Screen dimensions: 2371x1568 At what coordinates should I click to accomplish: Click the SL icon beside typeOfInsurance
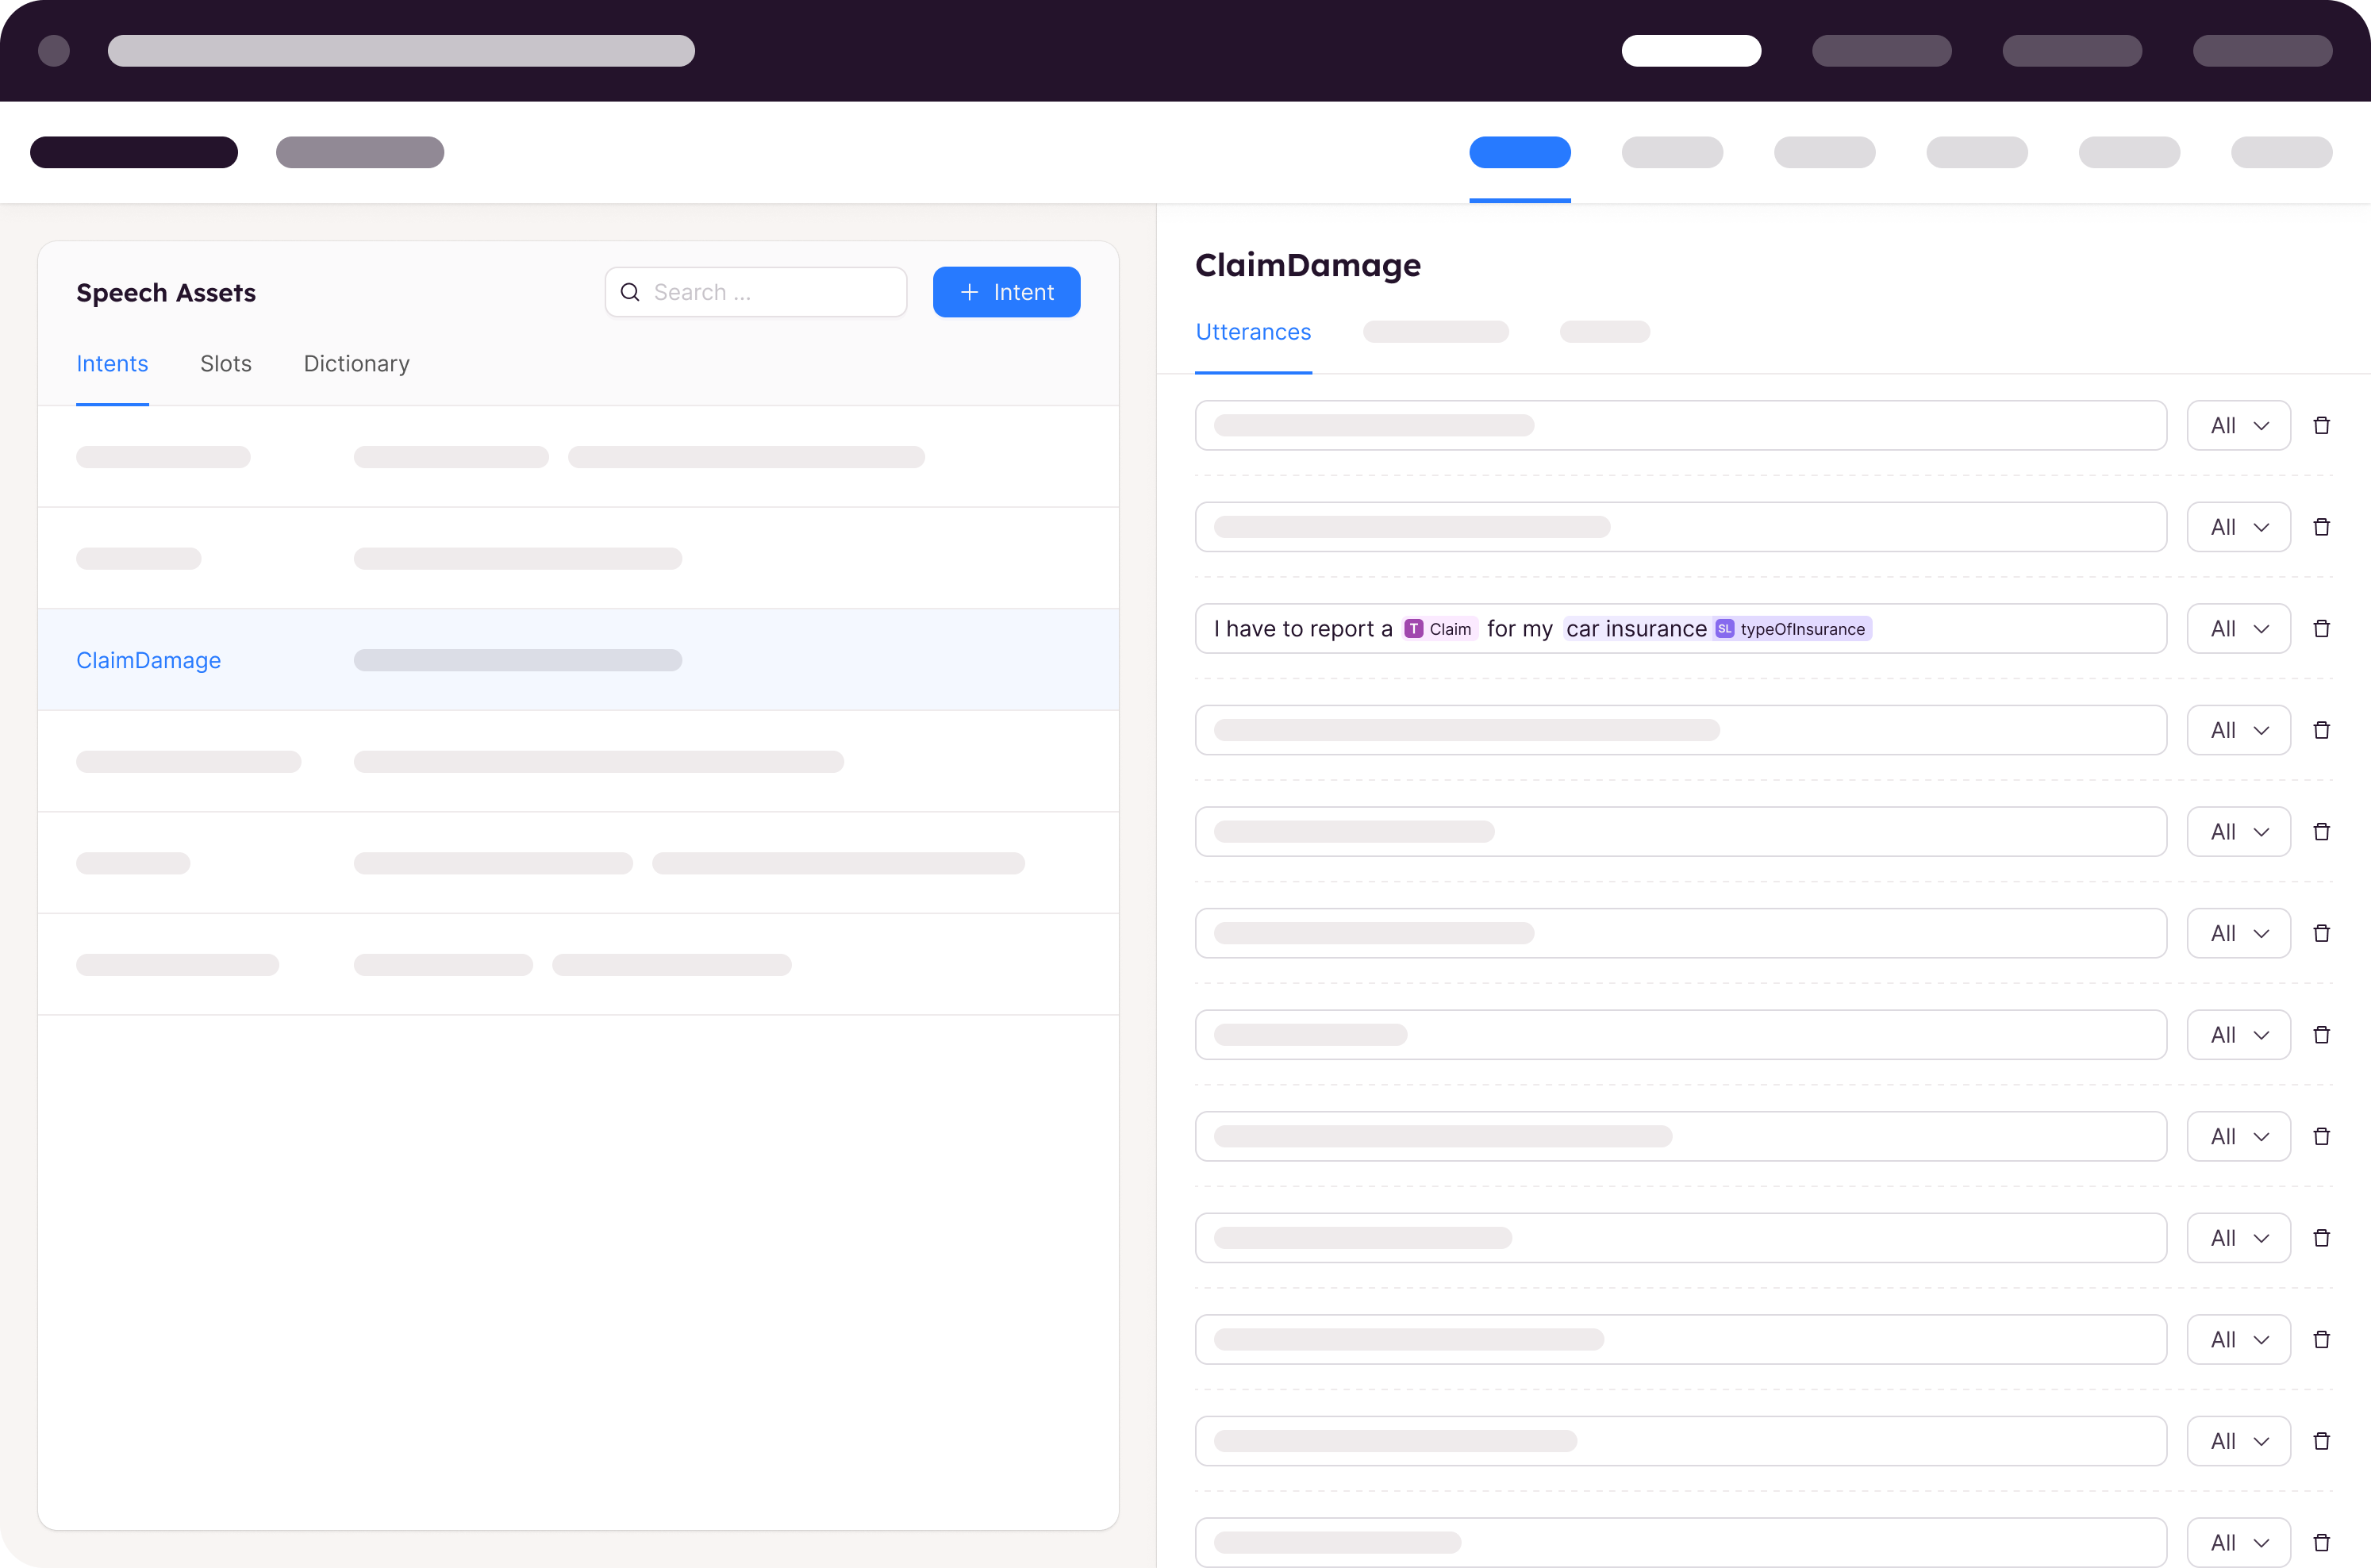pyautogui.click(x=1724, y=628)
